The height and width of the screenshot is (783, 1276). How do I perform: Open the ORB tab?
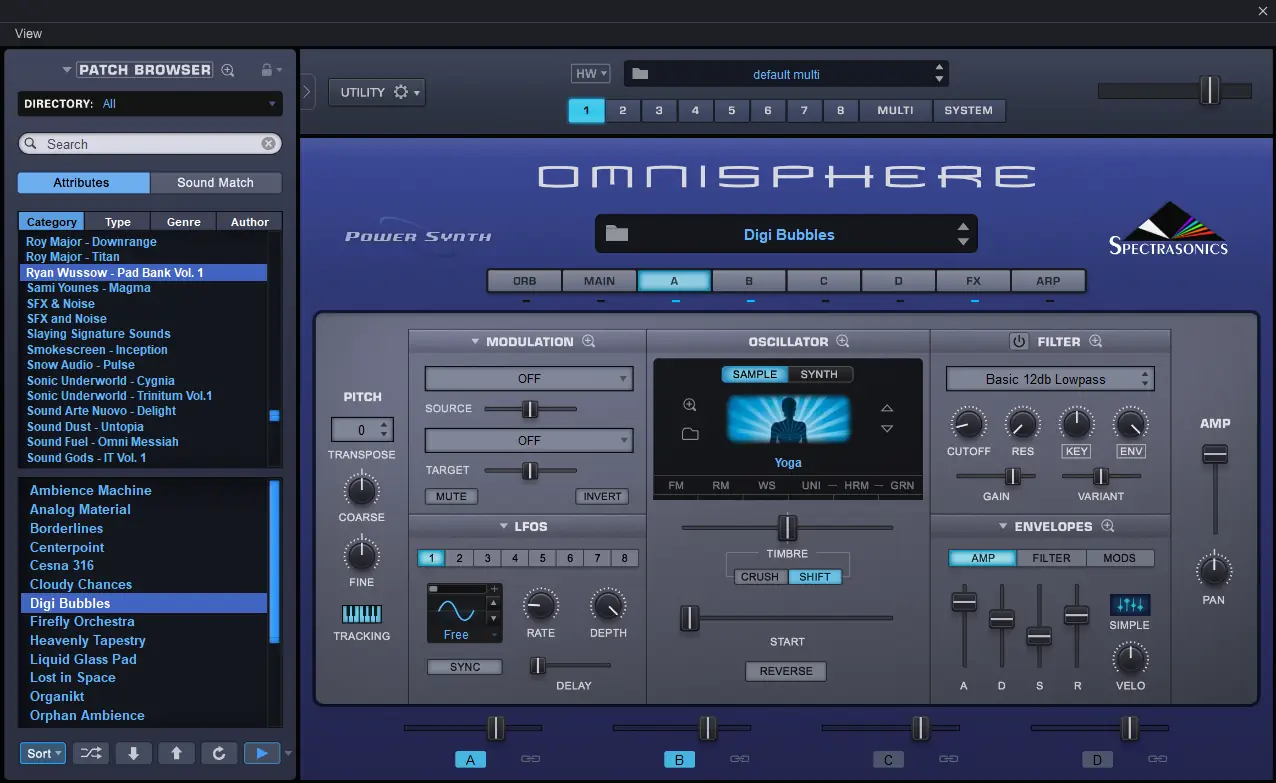coord(525,281)
